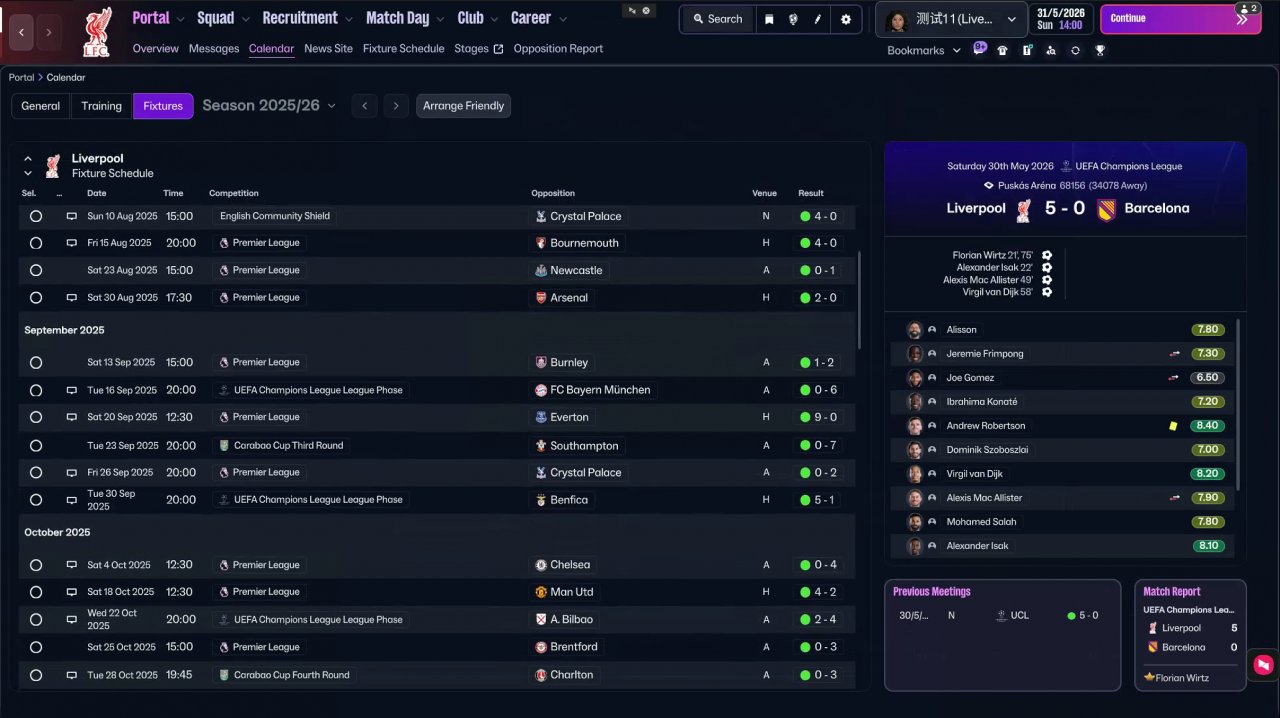Click the circular refresh shortcut icon

(1075, 50)
